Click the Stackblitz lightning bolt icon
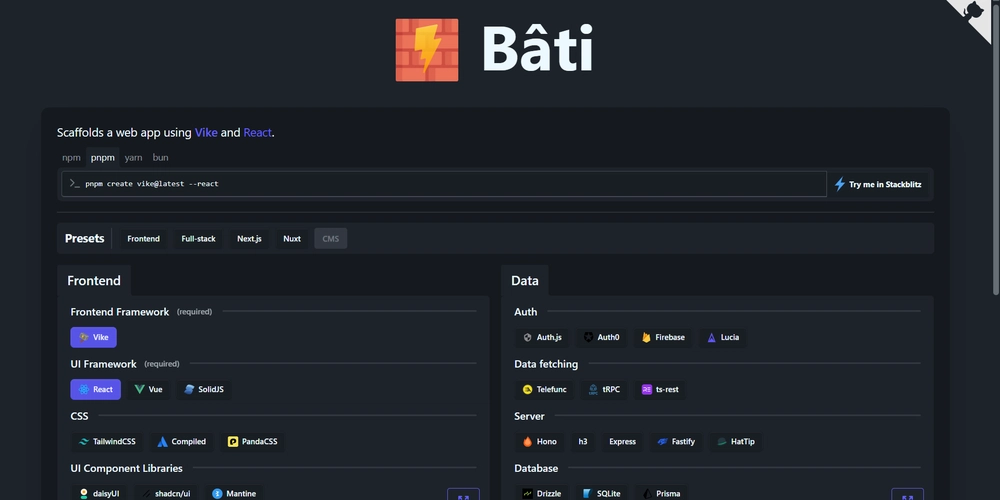Image resolution: width=1000 pixels, height=500 pixels. [x=839, y=184]
